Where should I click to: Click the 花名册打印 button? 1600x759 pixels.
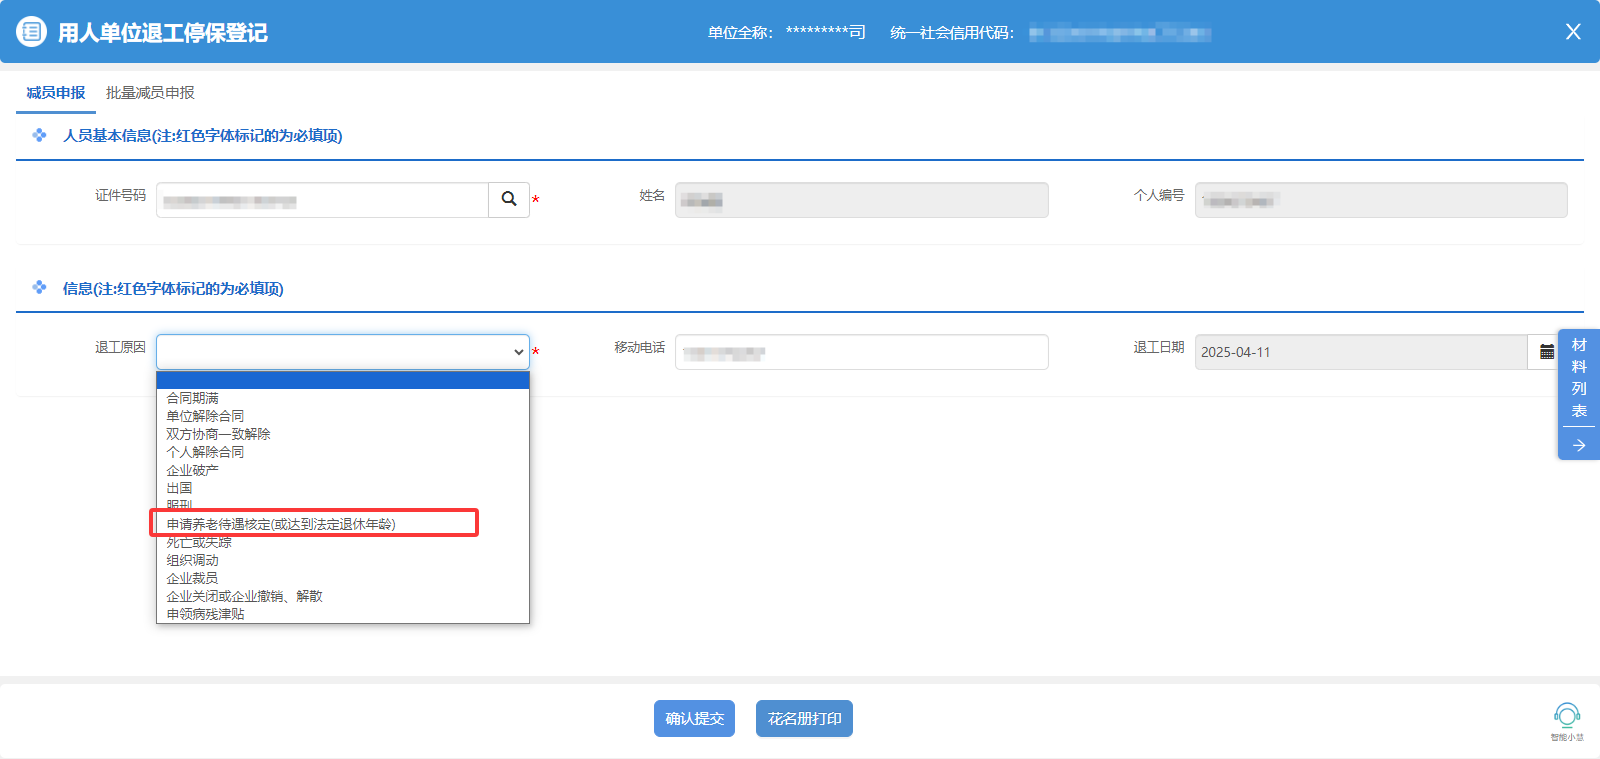(x=804, y=718)
